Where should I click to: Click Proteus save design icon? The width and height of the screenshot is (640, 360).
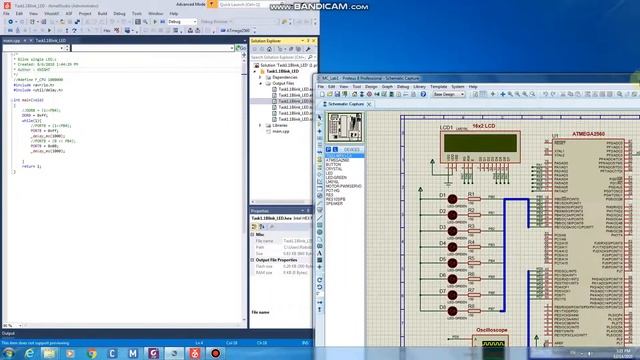tap(337, 94)
